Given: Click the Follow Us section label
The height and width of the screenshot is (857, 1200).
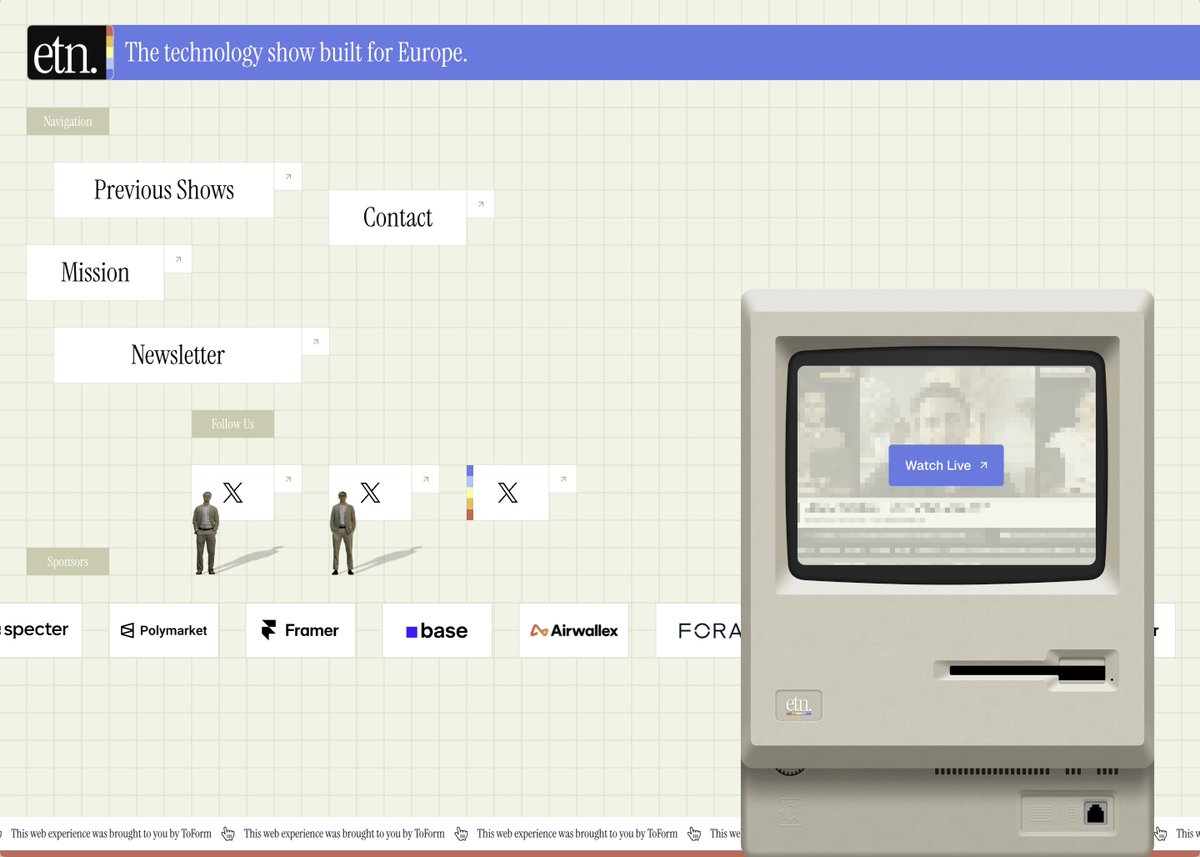Looking at the screenshot, I should coord(233,424).
